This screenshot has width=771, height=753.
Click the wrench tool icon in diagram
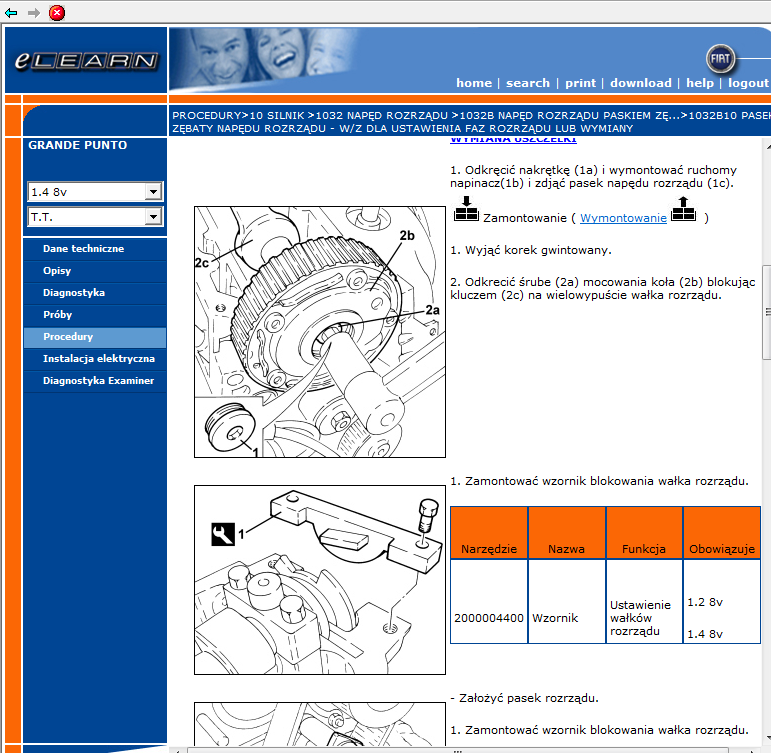click(222, 534)
